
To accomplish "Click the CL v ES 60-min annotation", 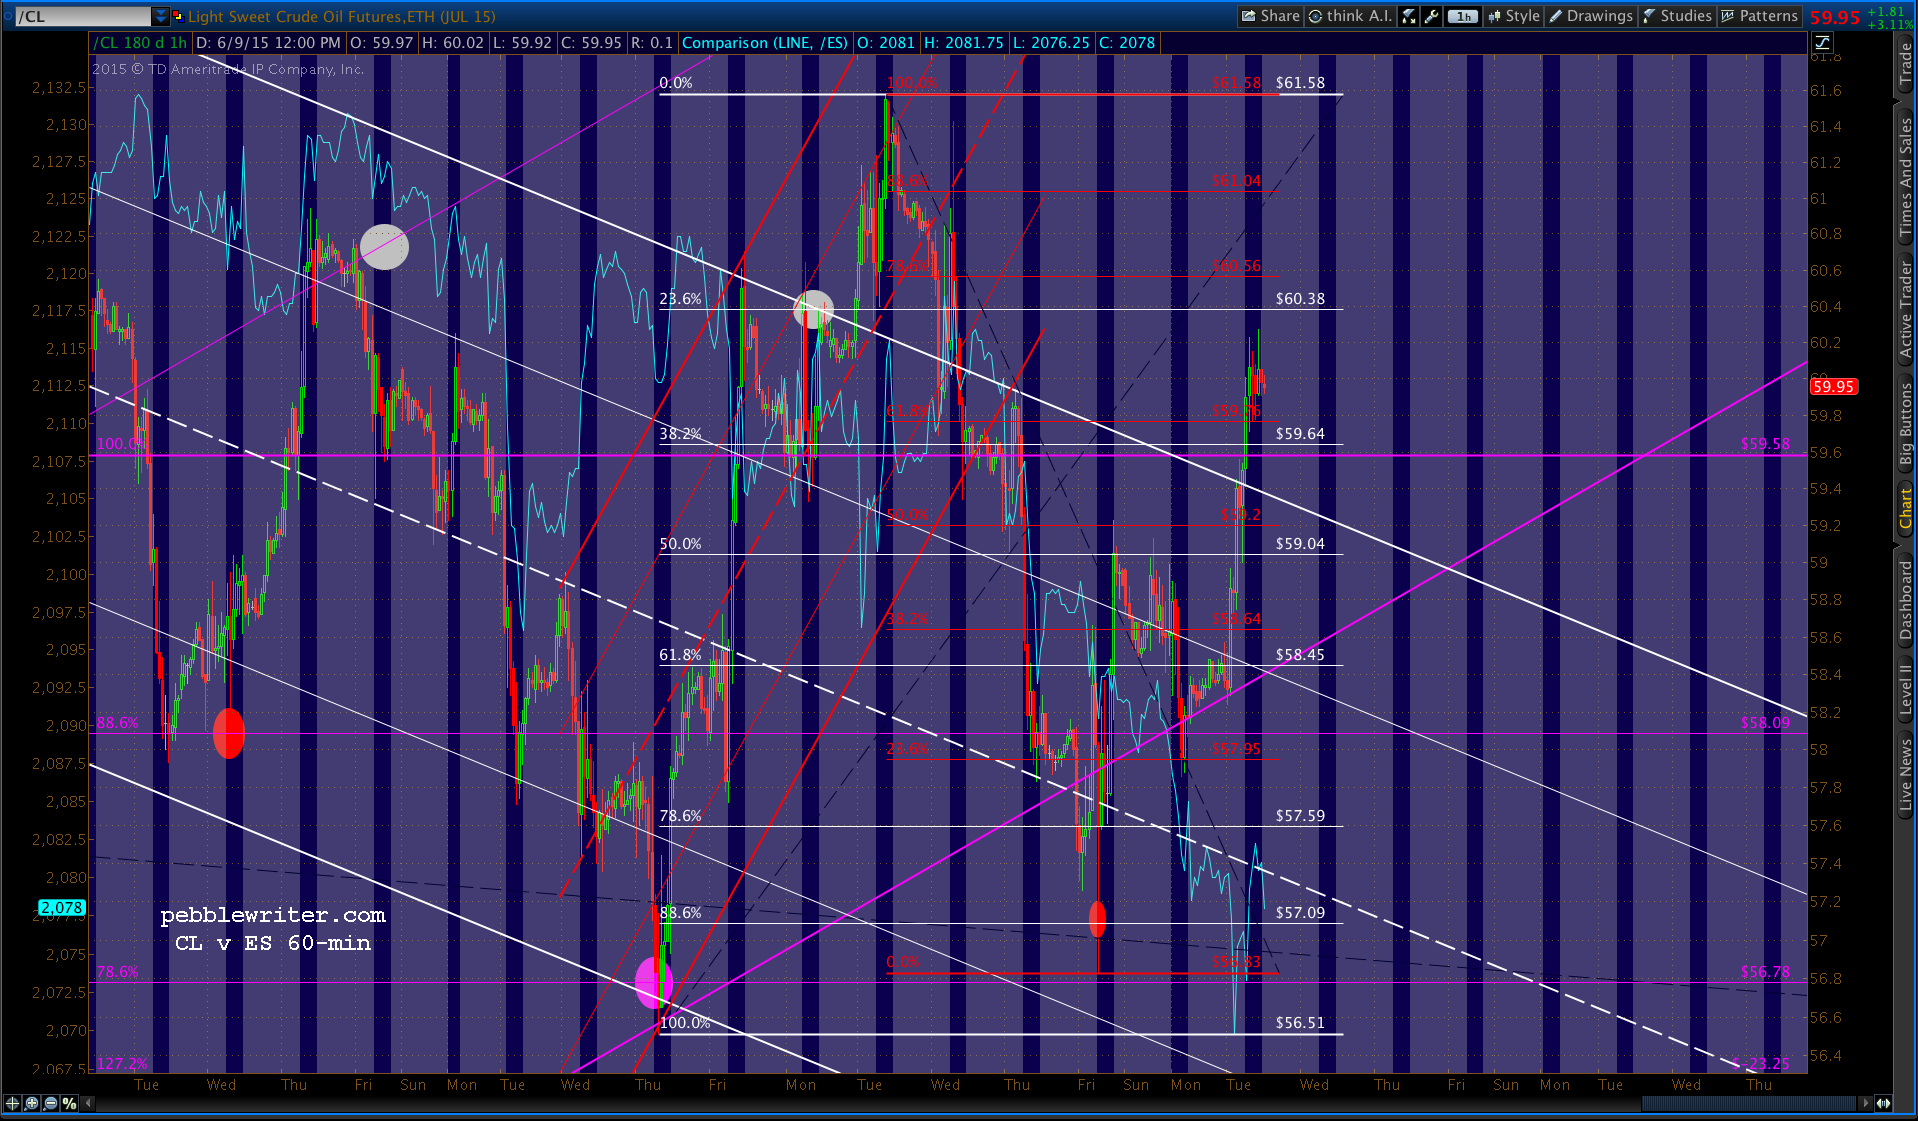I will pos(273,943).
